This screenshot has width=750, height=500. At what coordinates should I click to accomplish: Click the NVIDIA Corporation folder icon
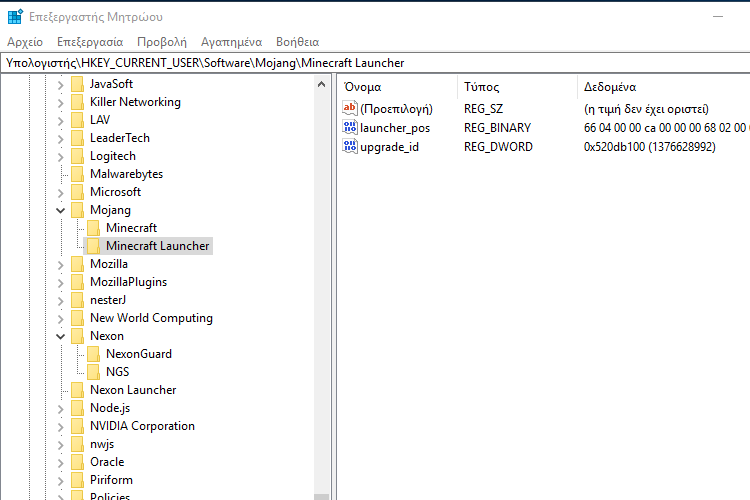[77, 426]
